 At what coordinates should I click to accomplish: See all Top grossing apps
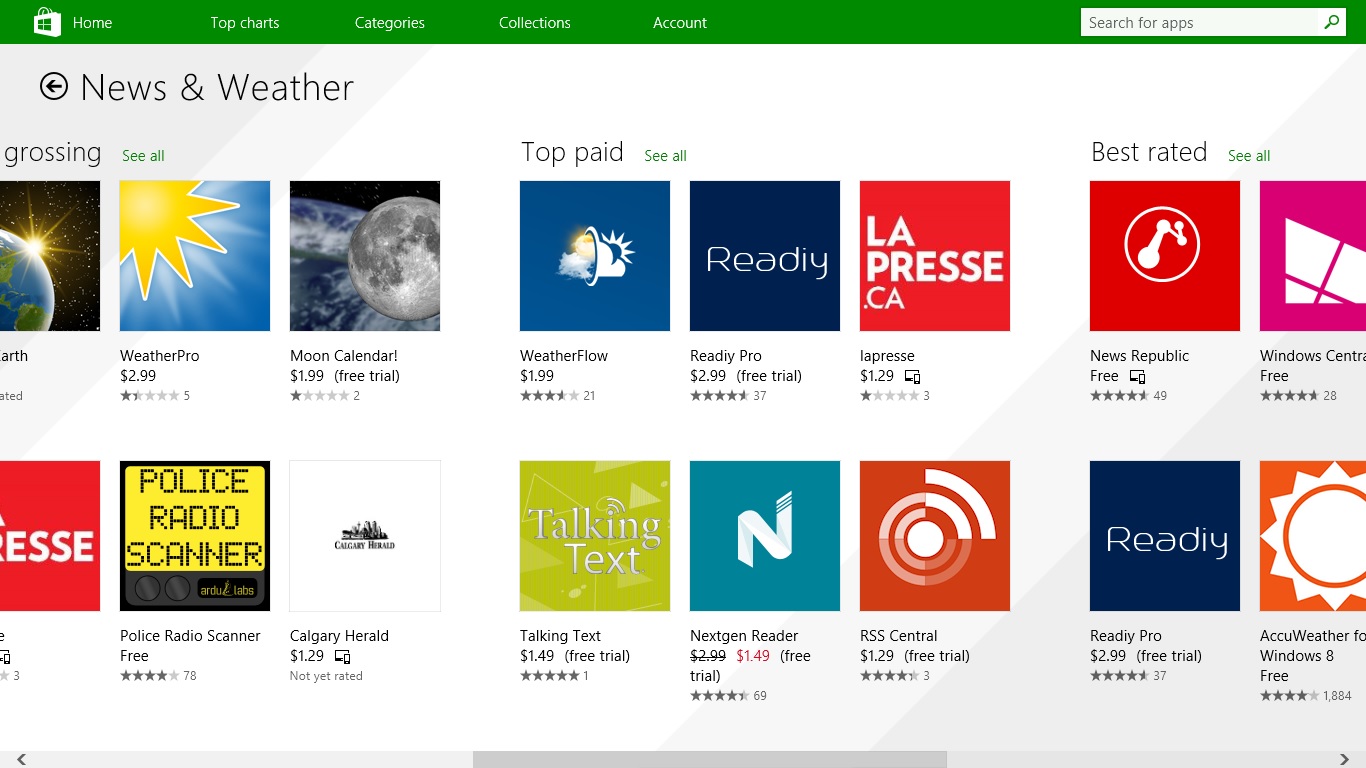143,156
